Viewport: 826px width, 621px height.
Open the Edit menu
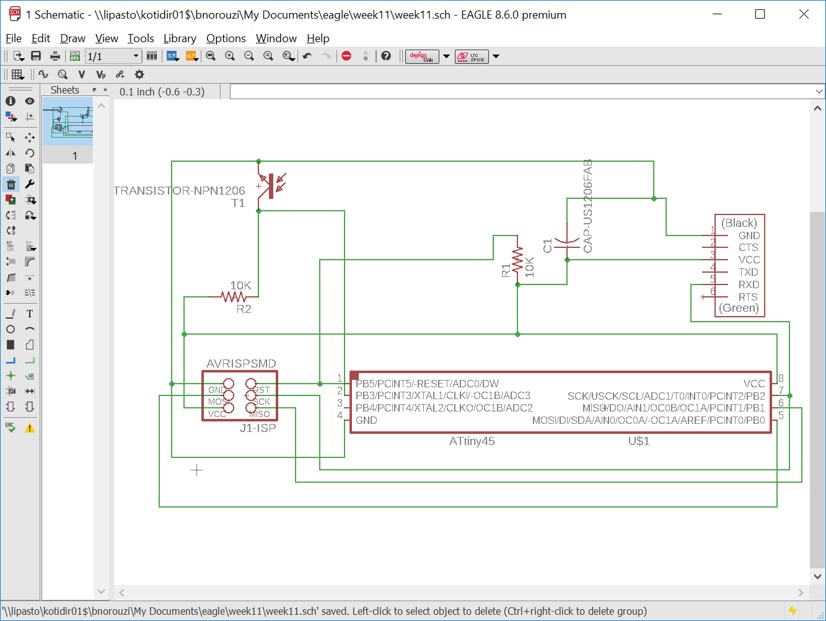coord(41,38)
